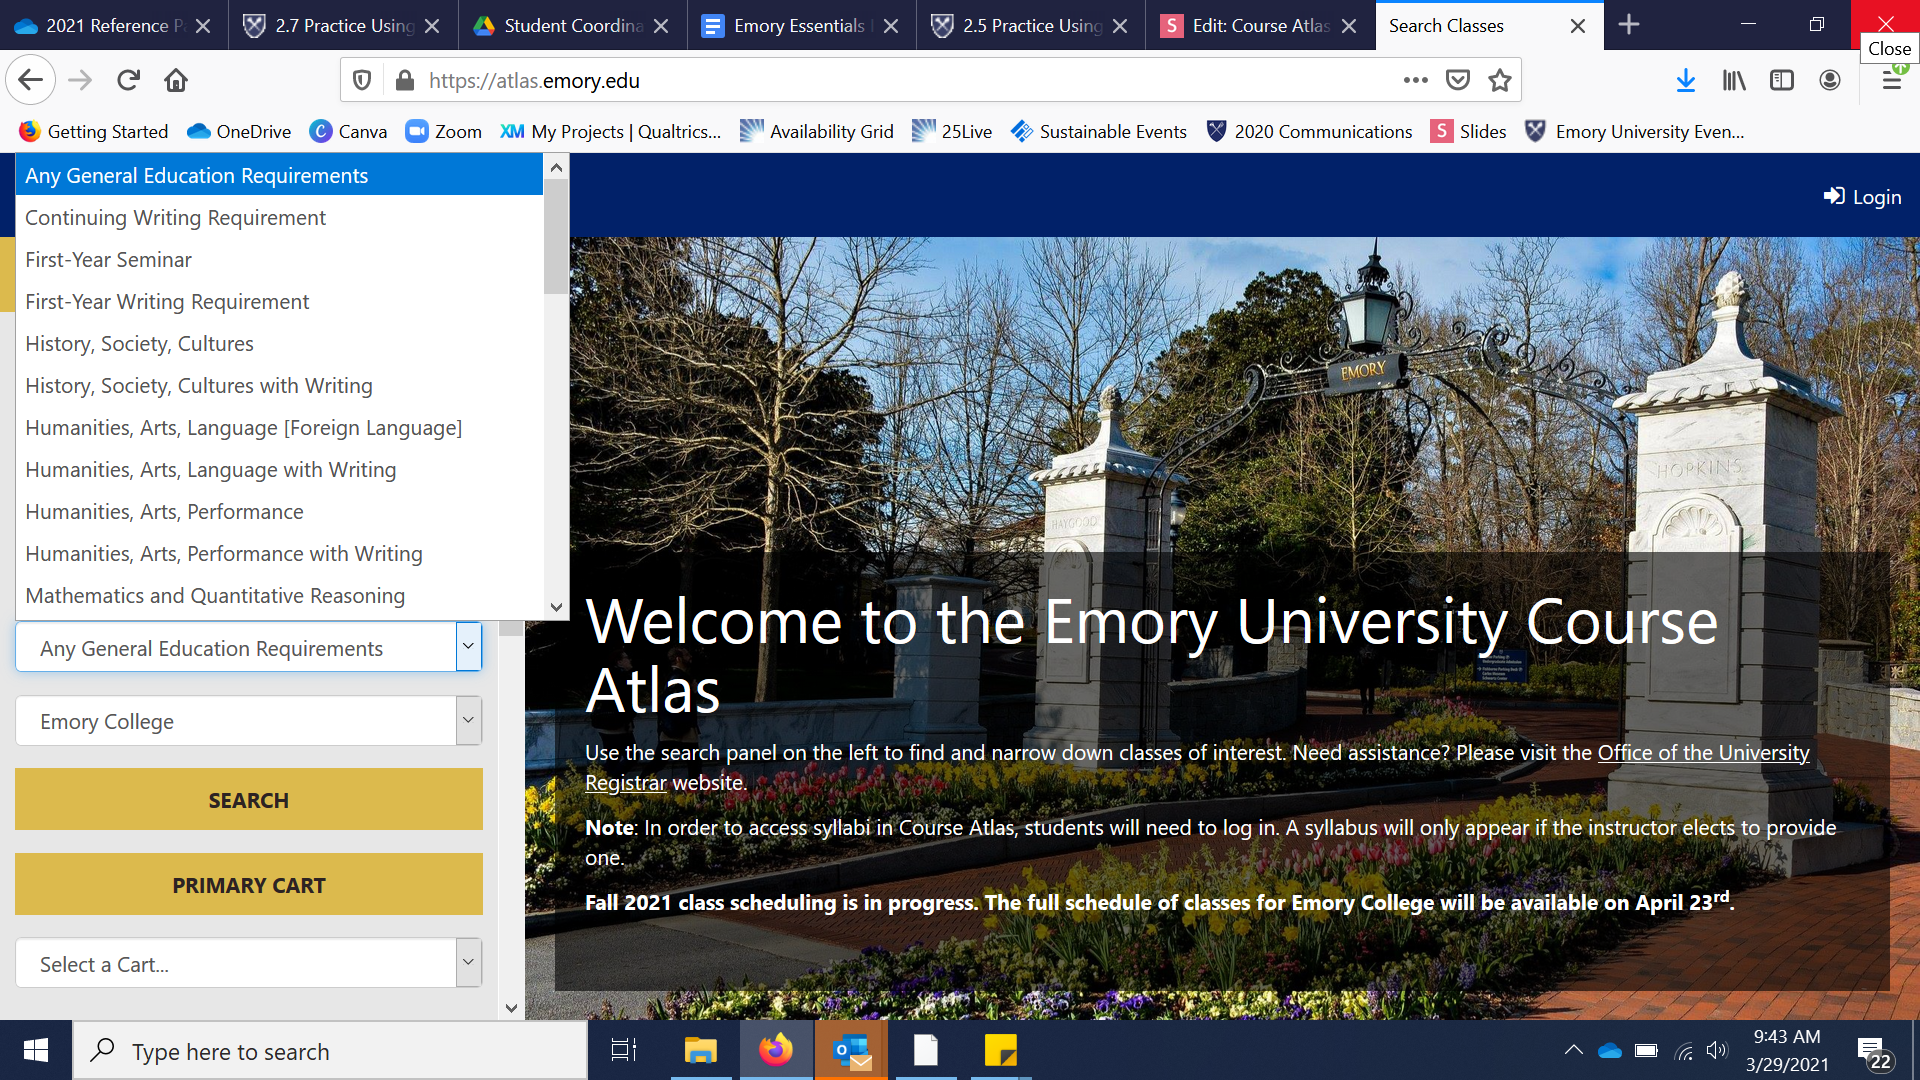Open the Firefox account icon
The height and width of the screenshot is (1080, 1920).
pyautogui.click(x=1829, y=80)
